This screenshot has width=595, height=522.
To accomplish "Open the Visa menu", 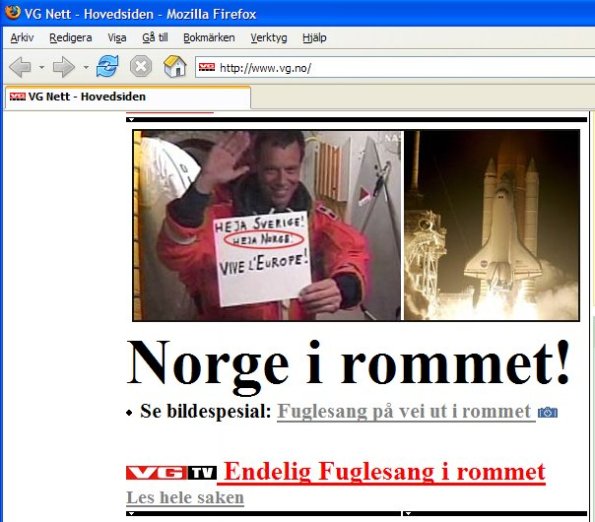I will point(117,38).
